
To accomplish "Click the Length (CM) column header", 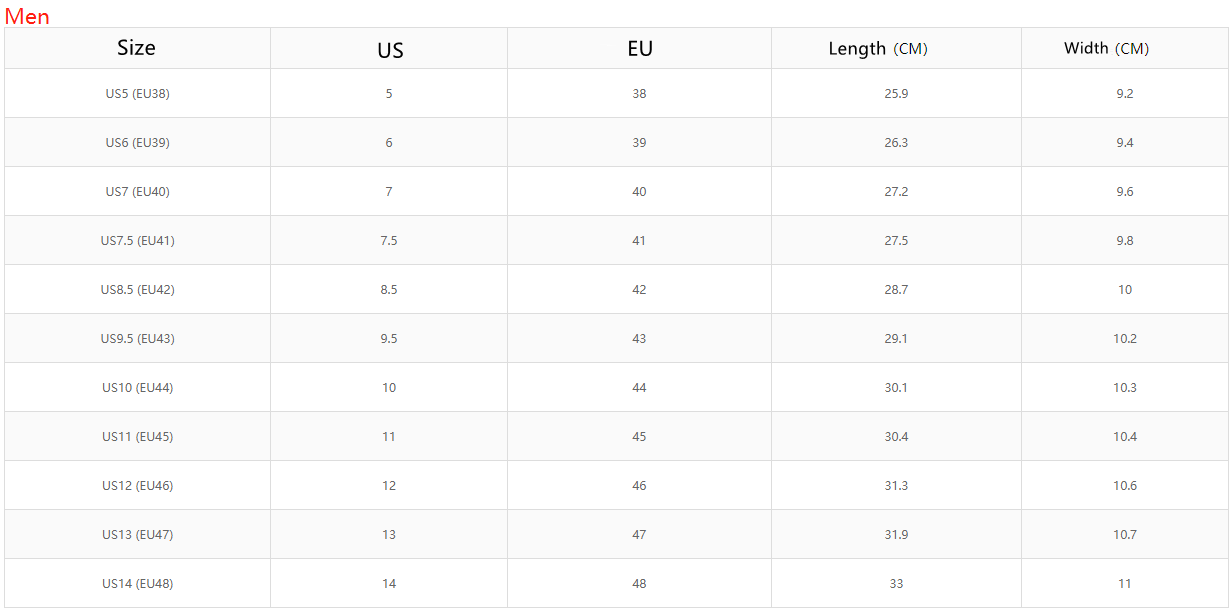I will tap(877, 48).
